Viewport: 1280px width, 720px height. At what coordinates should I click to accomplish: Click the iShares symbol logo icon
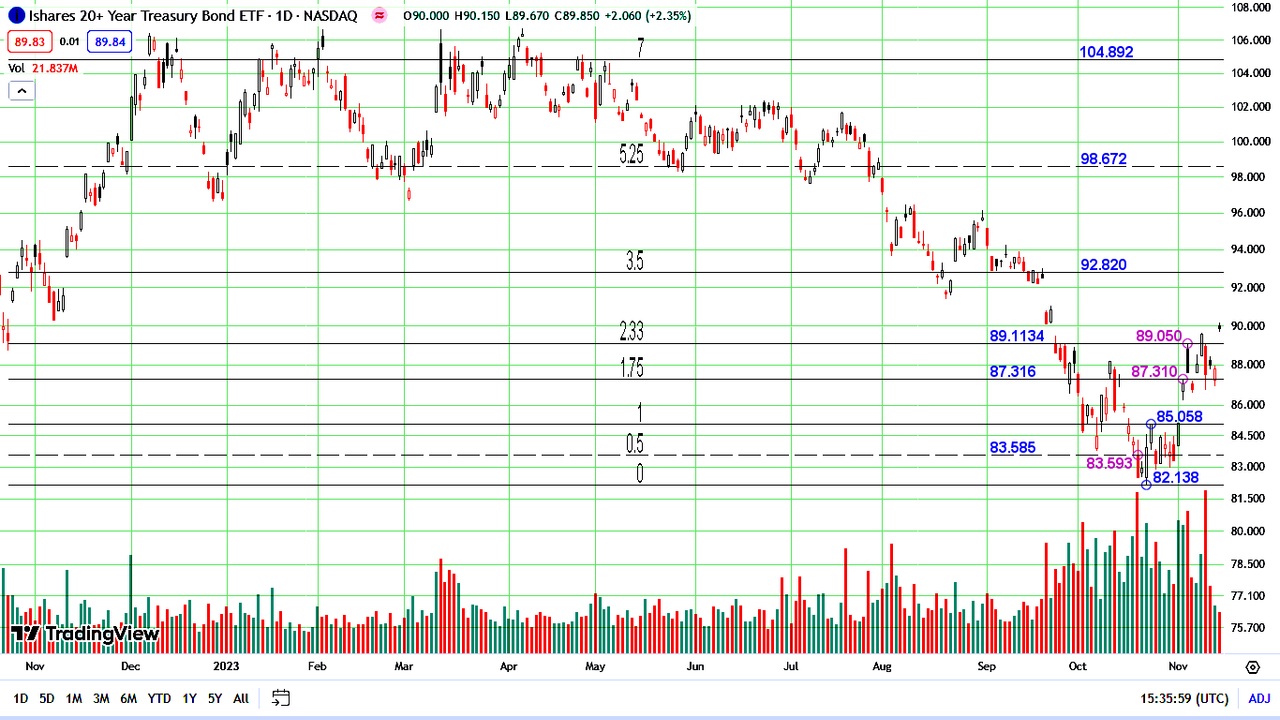(17, 15)
